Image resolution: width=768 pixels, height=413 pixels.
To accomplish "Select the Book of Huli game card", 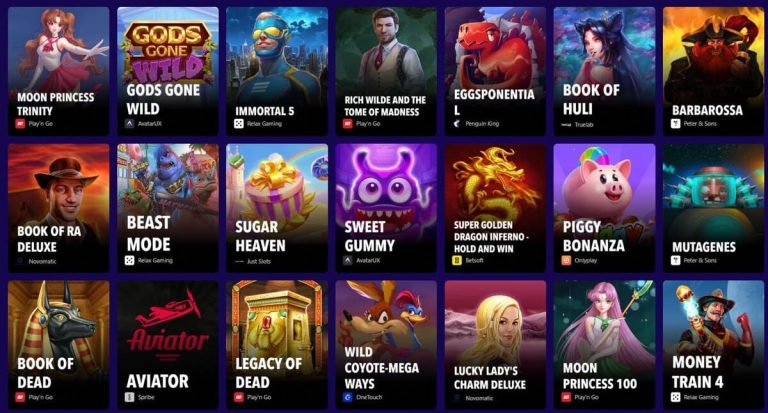I will [604, 71].
